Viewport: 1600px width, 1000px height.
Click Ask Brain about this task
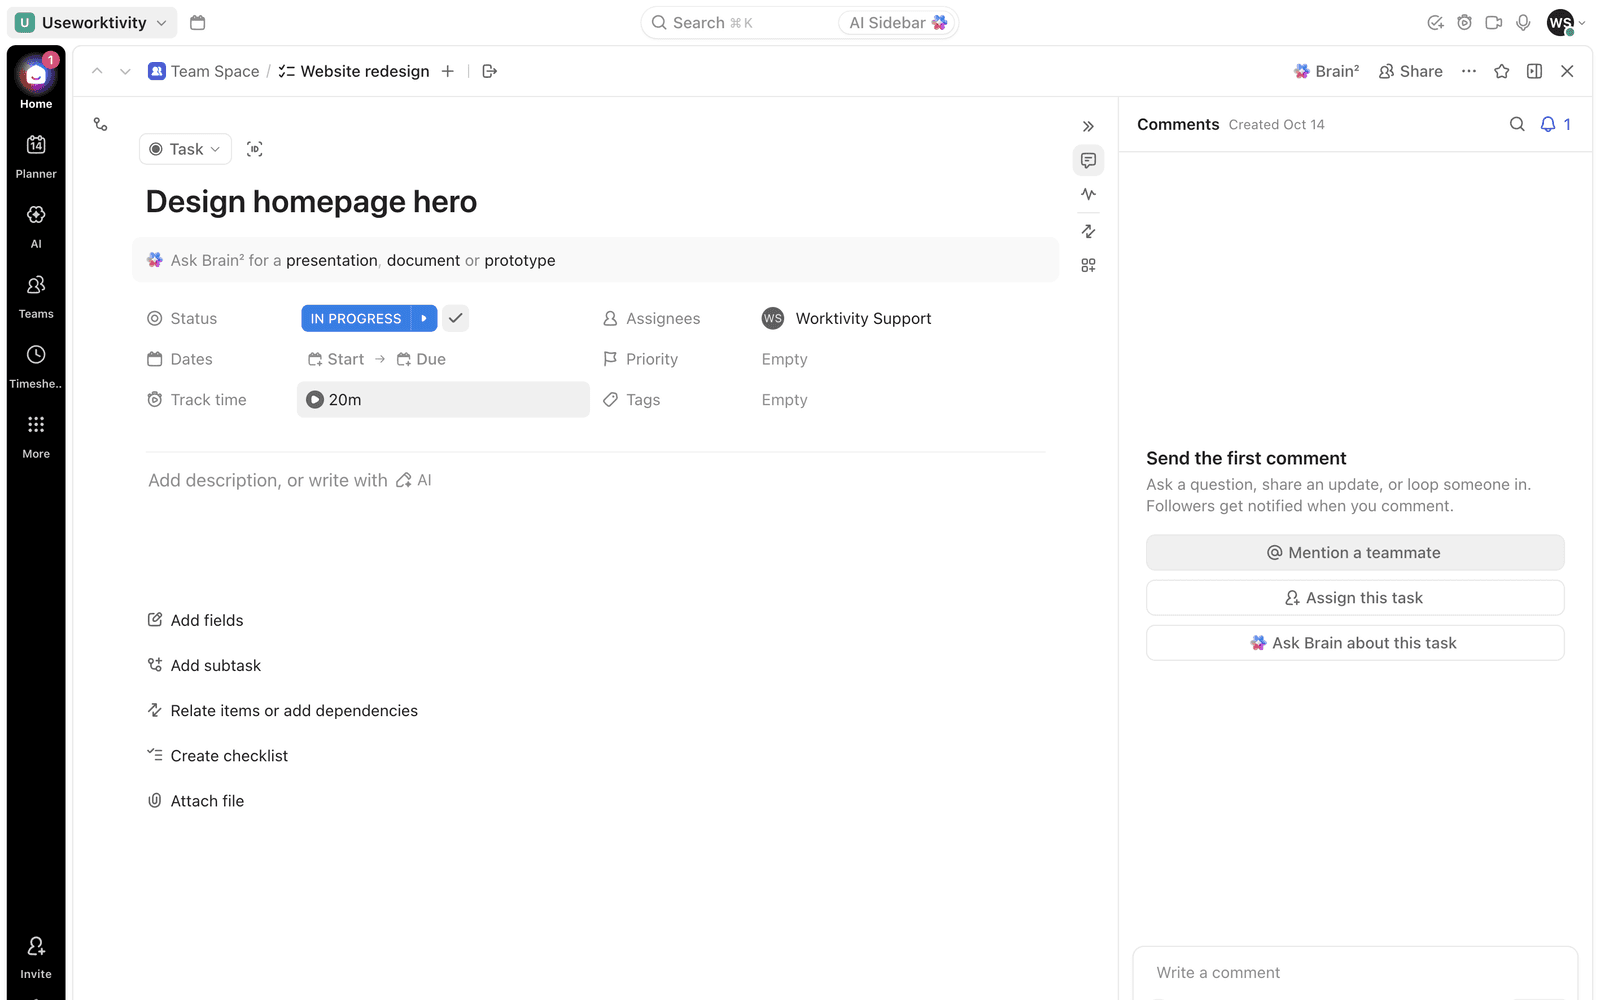click(1355, 643)
